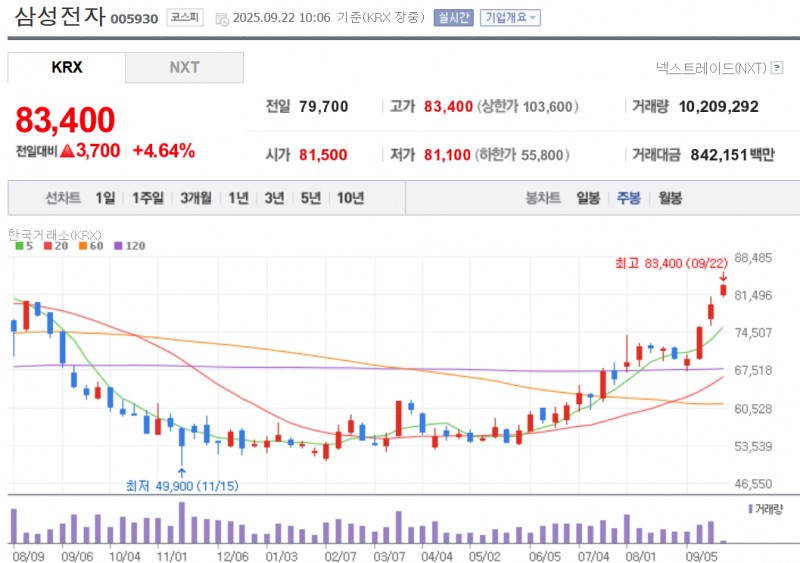Image resolution: width=800 pixels, height=563 pixels.
Task: Click the 46,550 price axis label
Action: [753, 484]
